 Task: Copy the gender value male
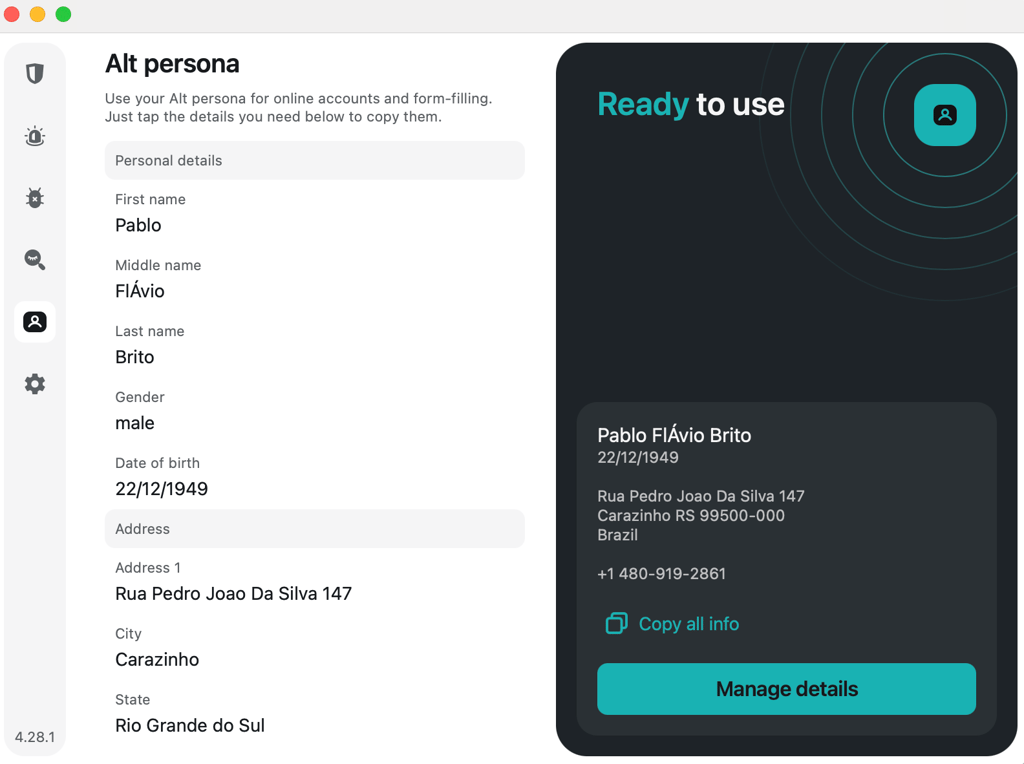pyautogui.click(x=135, y=423)
